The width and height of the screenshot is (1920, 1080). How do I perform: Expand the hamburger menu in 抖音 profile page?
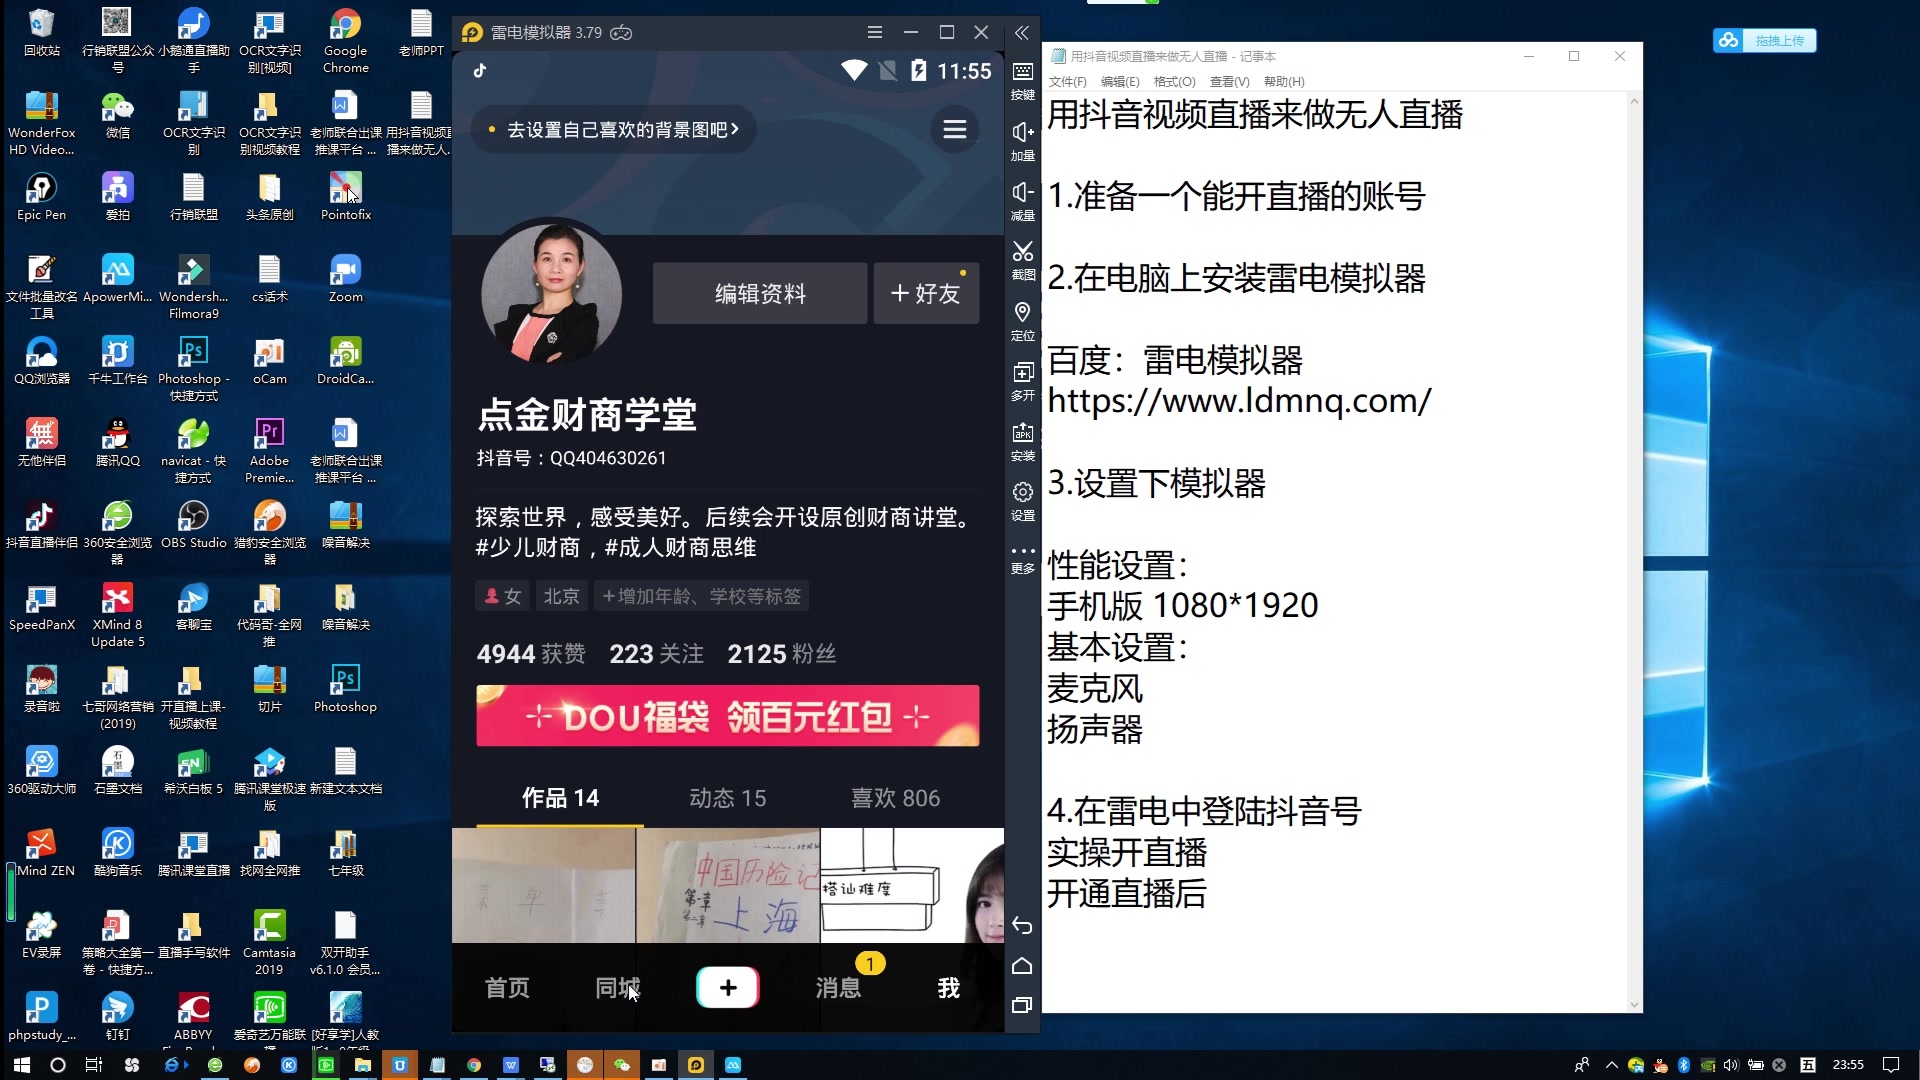click(953, 129)
